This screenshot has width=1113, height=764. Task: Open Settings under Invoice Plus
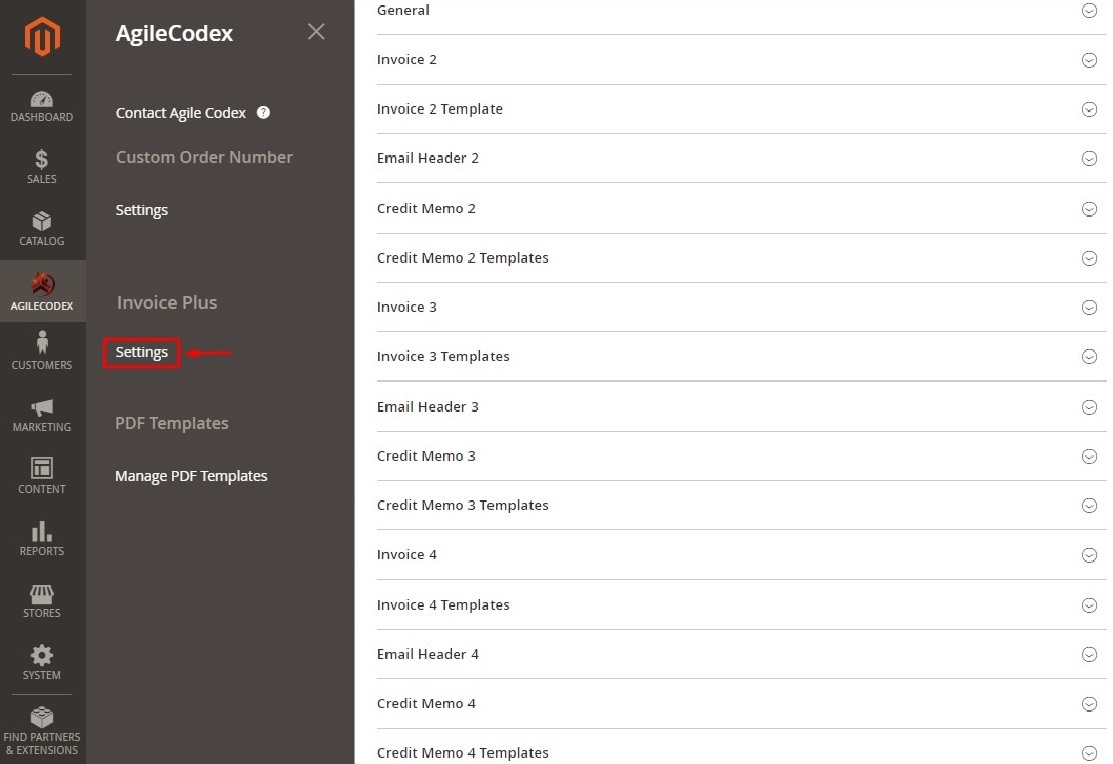point(142,352)
